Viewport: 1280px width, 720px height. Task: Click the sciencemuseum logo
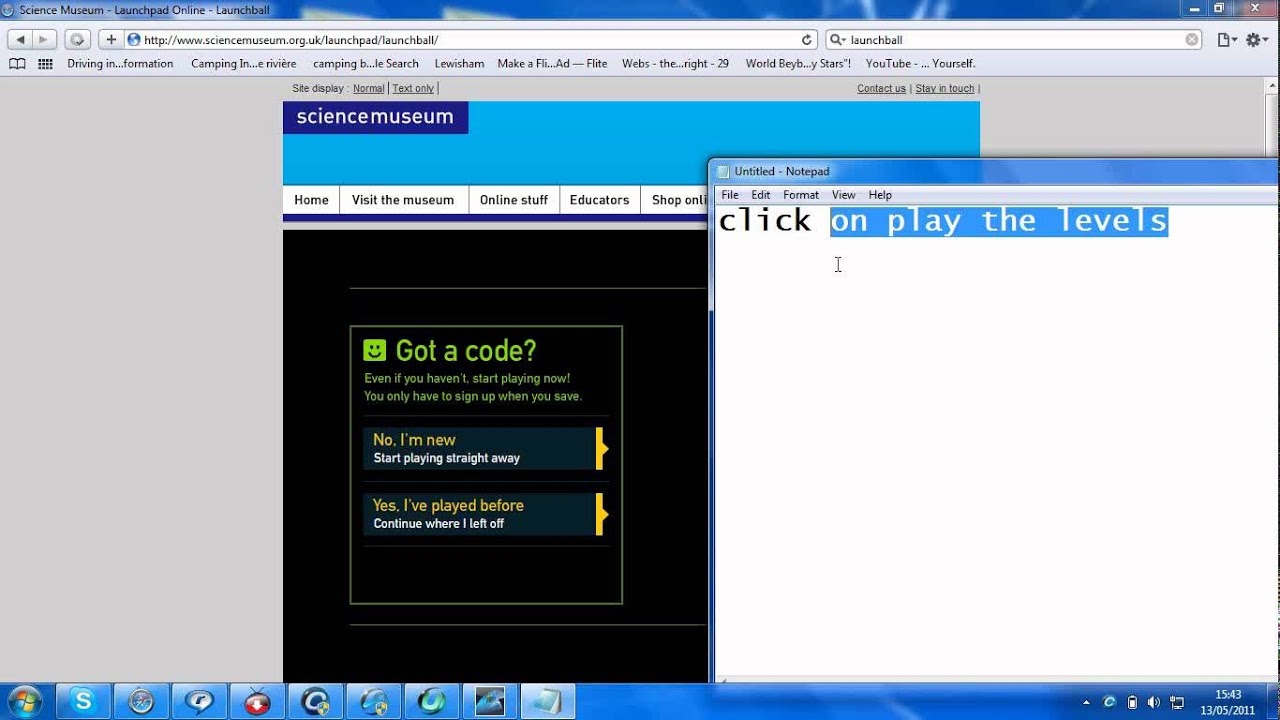tap(375, 117)
